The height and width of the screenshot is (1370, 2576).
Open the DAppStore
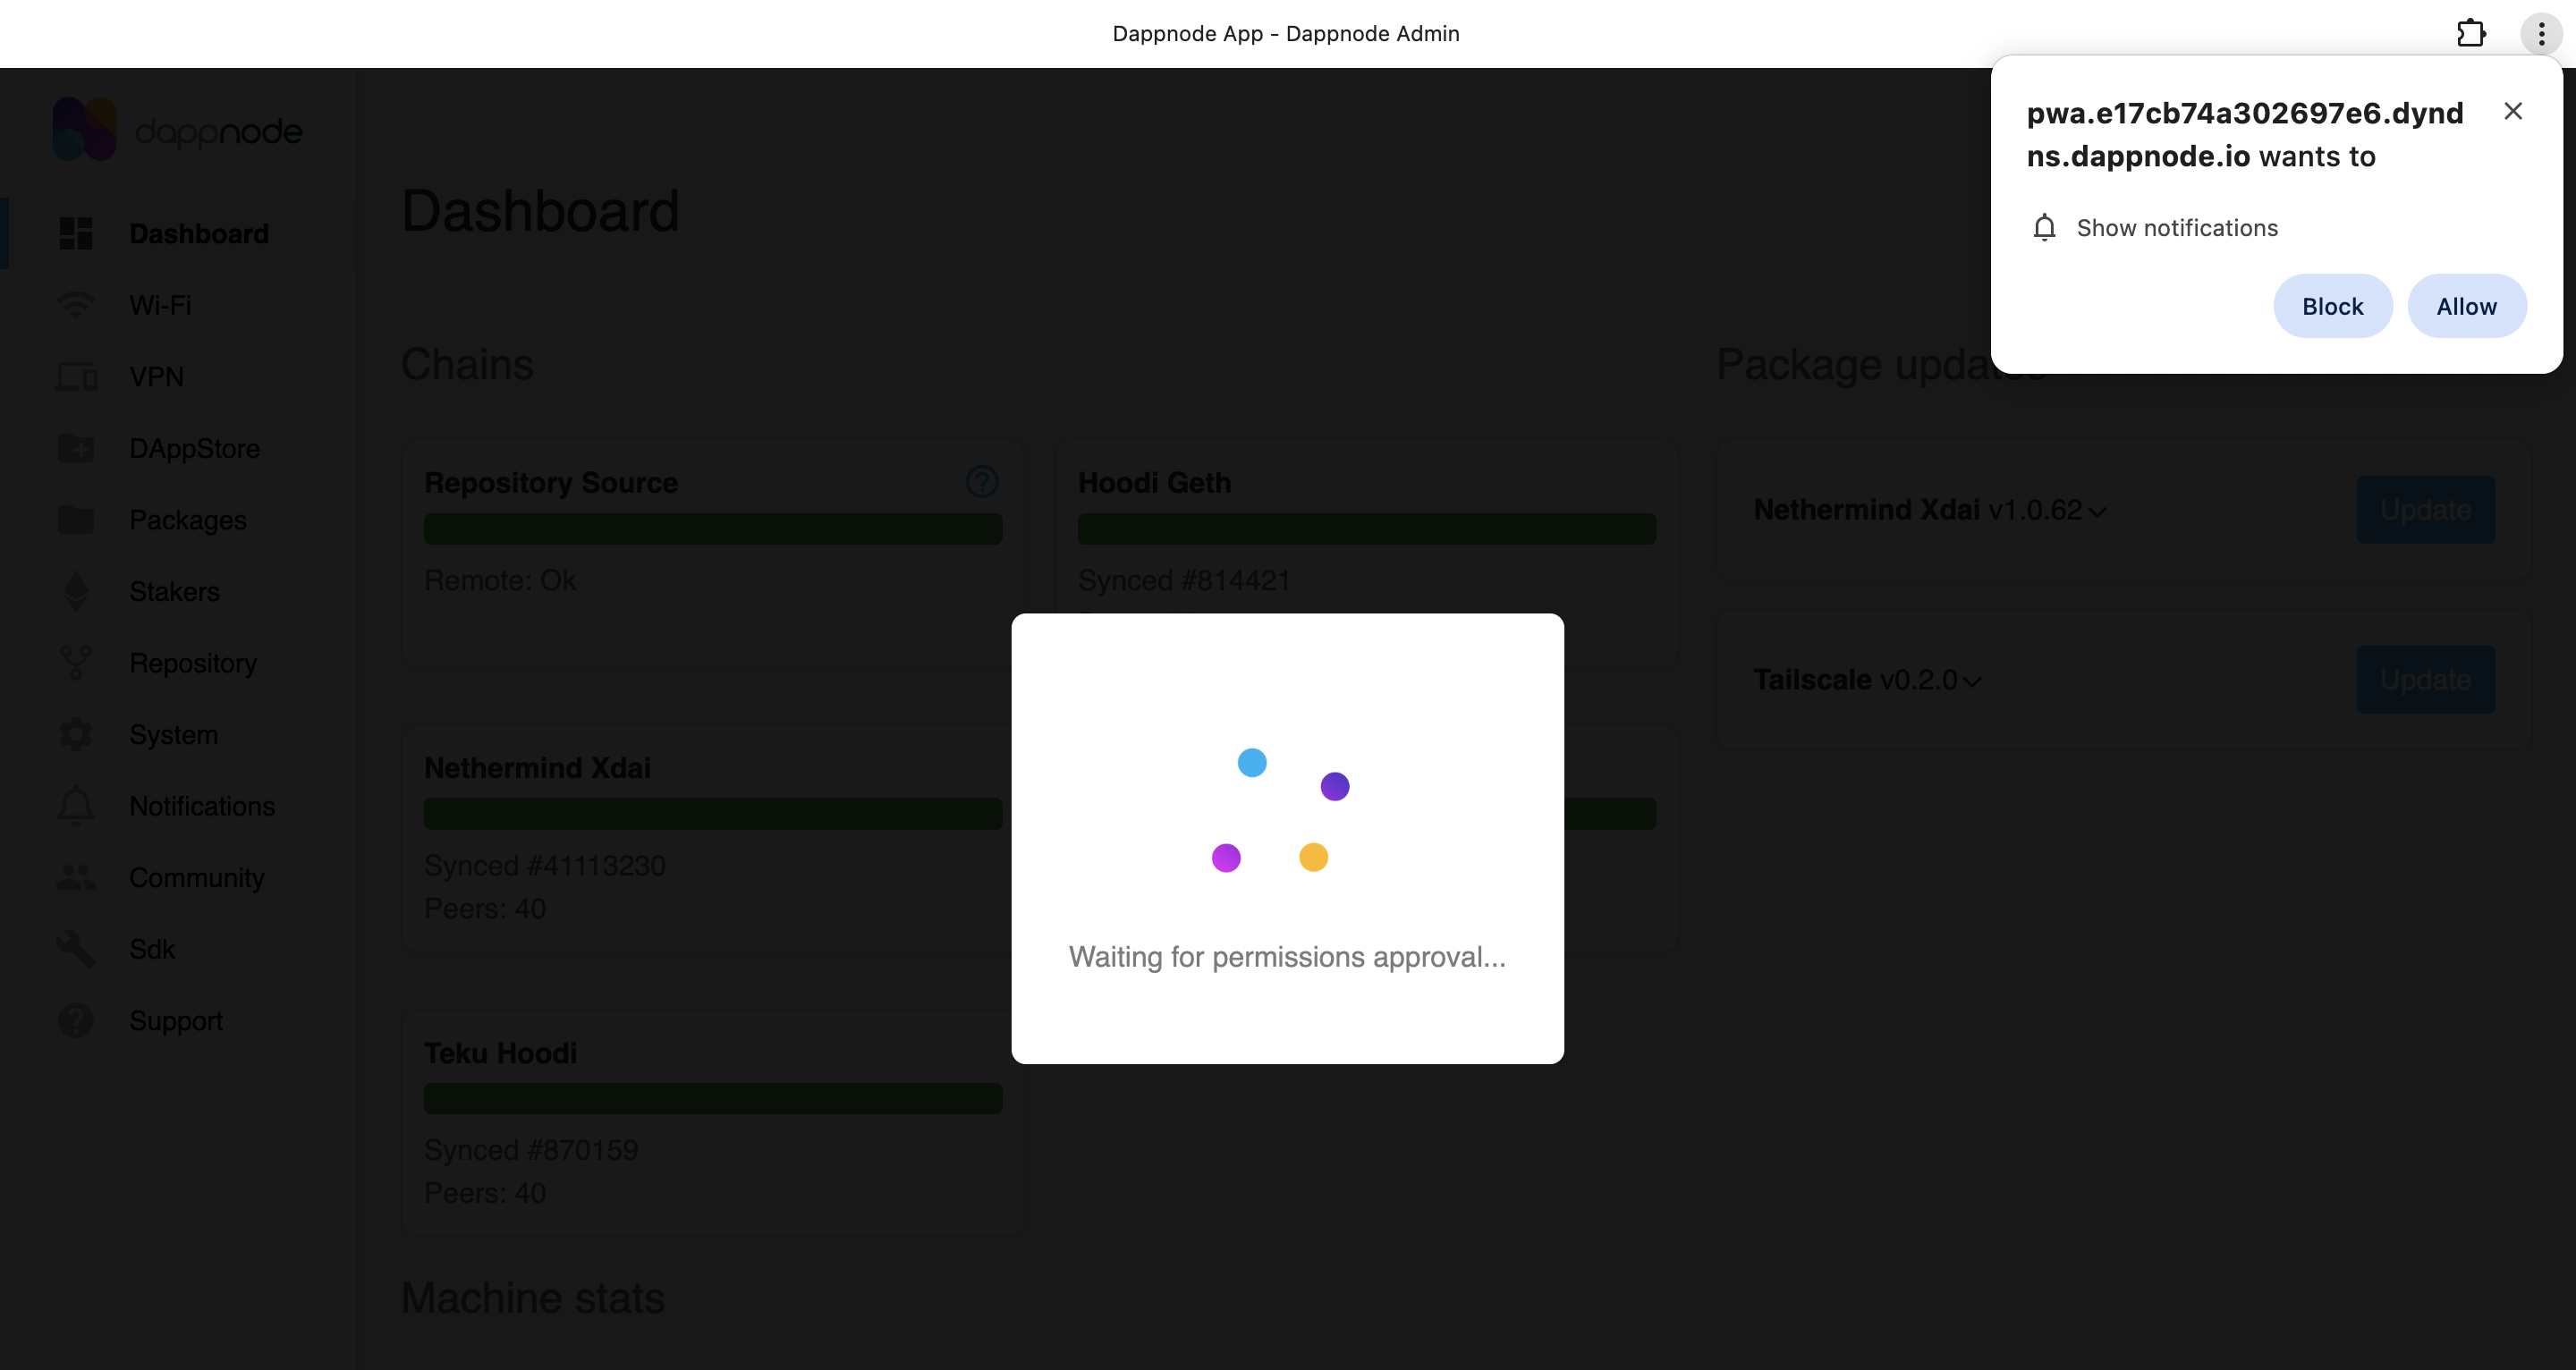click(x=194, y=448)
